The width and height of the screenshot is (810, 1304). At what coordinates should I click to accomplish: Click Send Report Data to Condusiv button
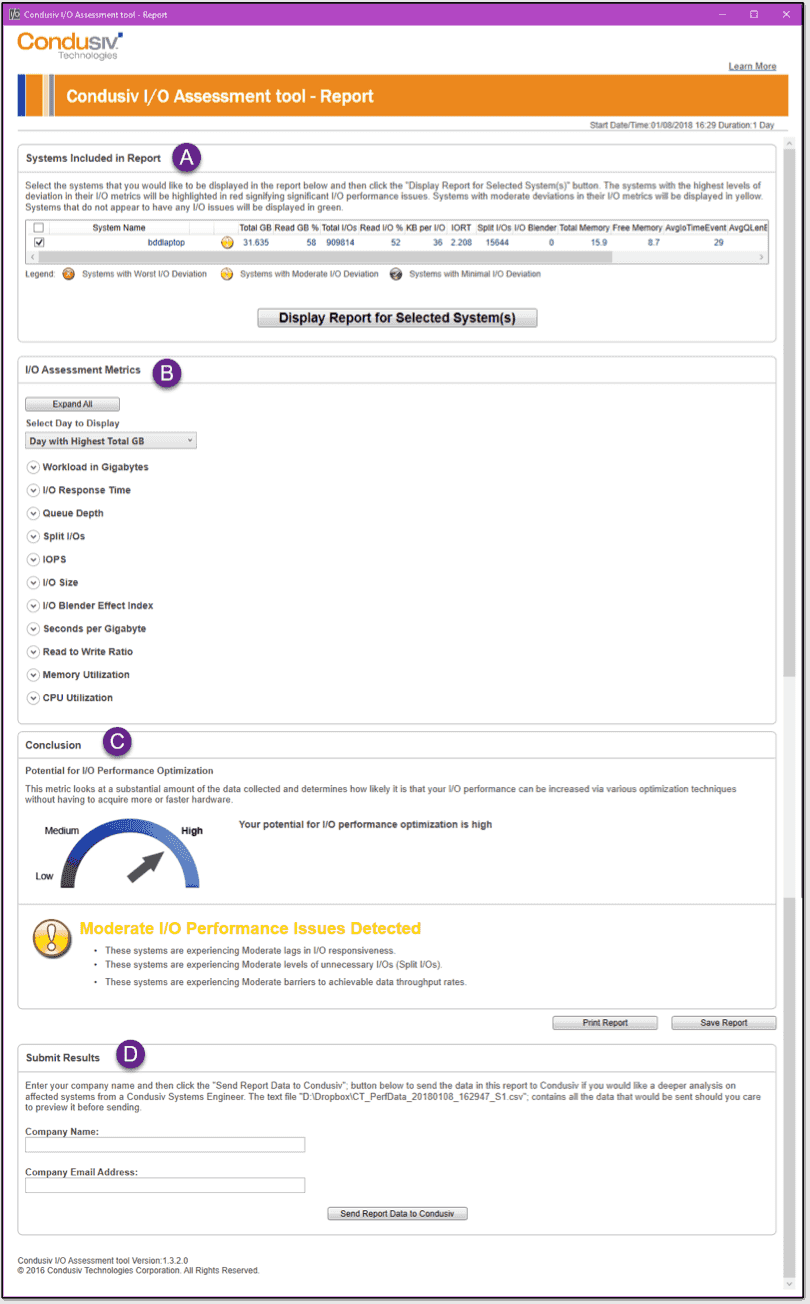pos(397,1213)
